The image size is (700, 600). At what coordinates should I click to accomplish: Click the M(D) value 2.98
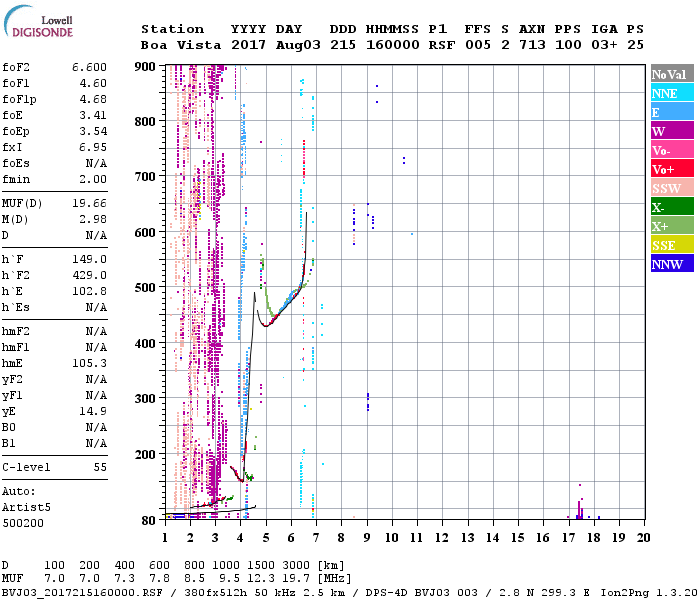(x=93, y=219)
